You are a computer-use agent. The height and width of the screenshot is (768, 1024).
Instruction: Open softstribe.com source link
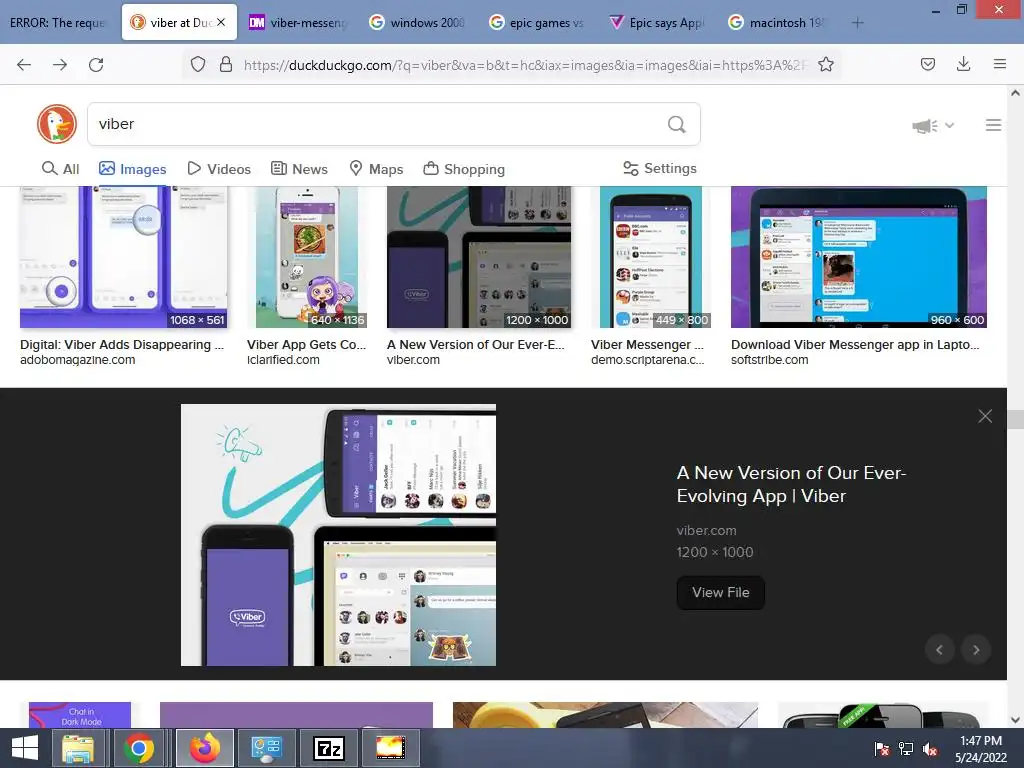click(769, 360)
